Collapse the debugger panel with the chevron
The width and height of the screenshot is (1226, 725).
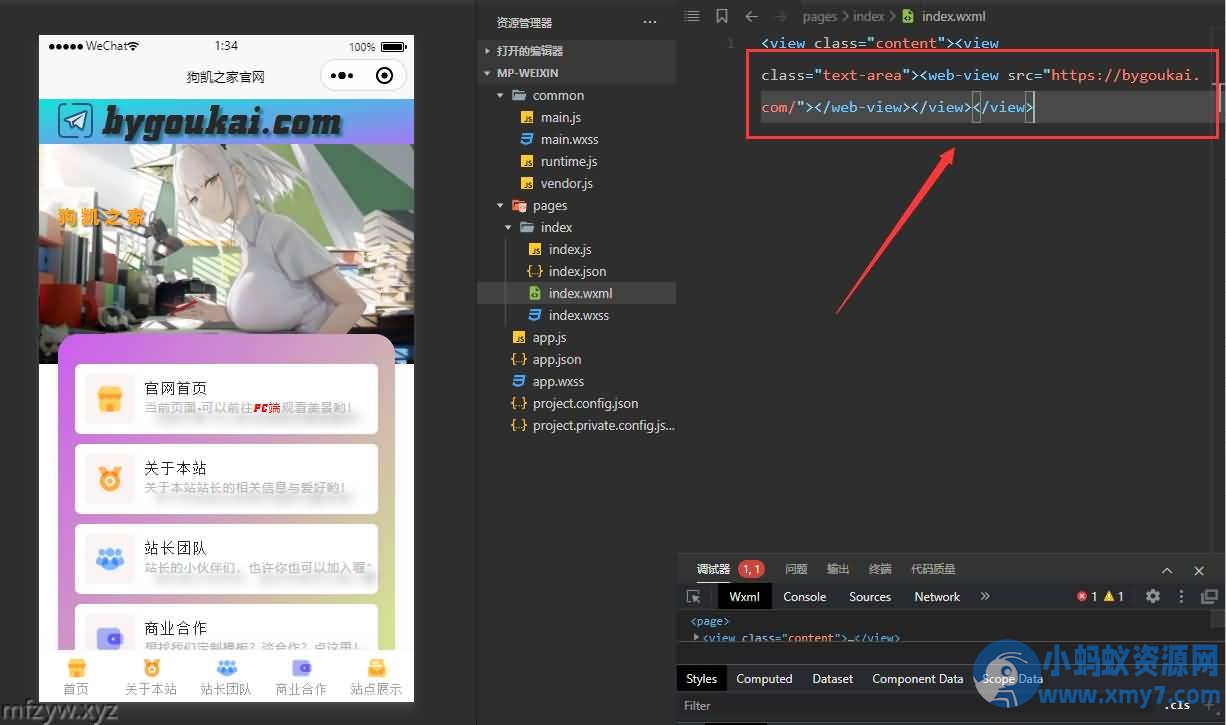1167,570
